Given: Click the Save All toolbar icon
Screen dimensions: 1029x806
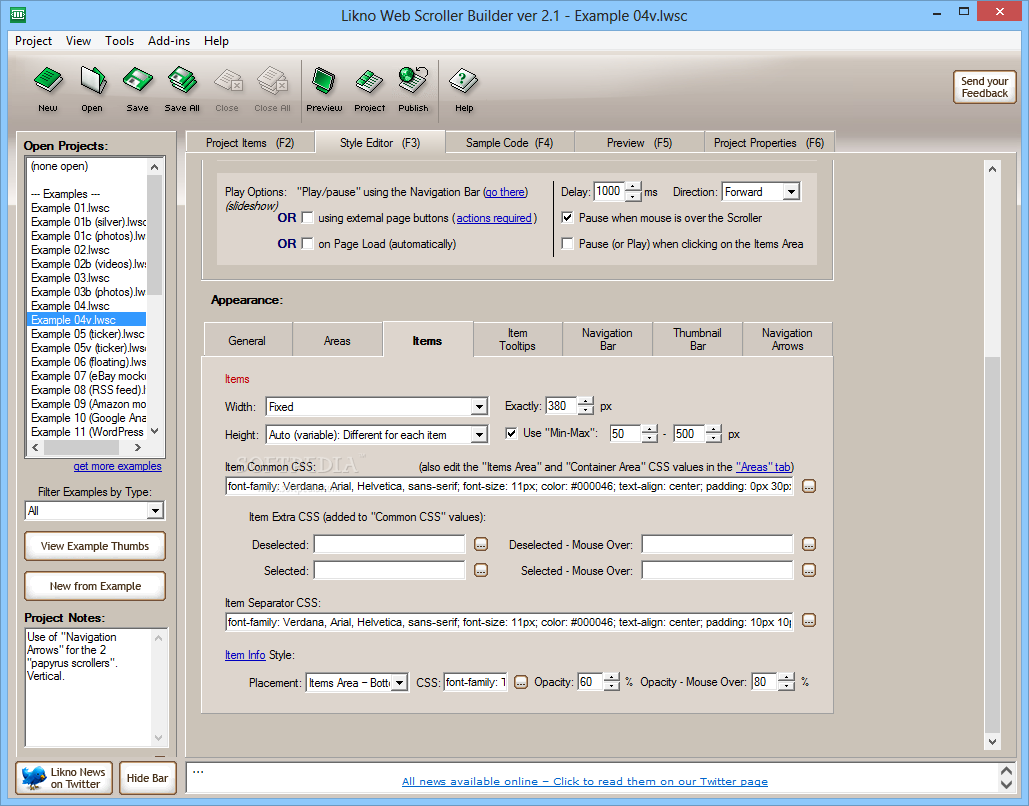Looking at the screenshot, I should [x=182, y=89].
